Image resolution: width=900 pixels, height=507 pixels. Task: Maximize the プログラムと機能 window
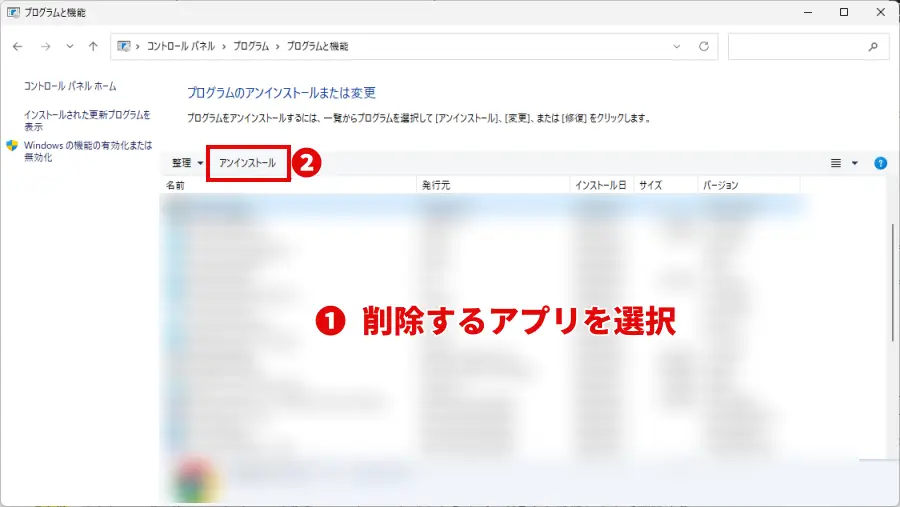tap(844, 12)
